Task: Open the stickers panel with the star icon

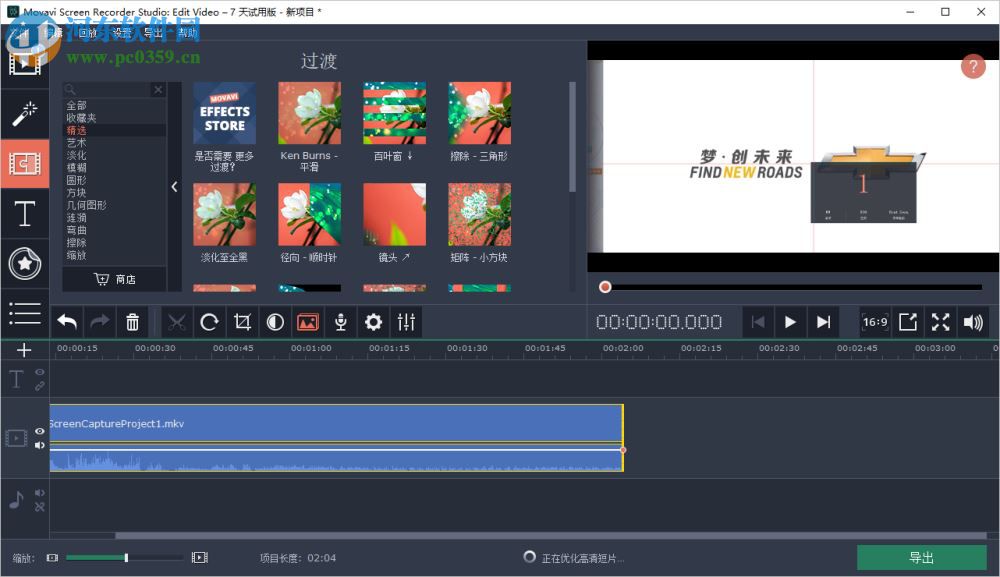Action: (x=25, y=264)
